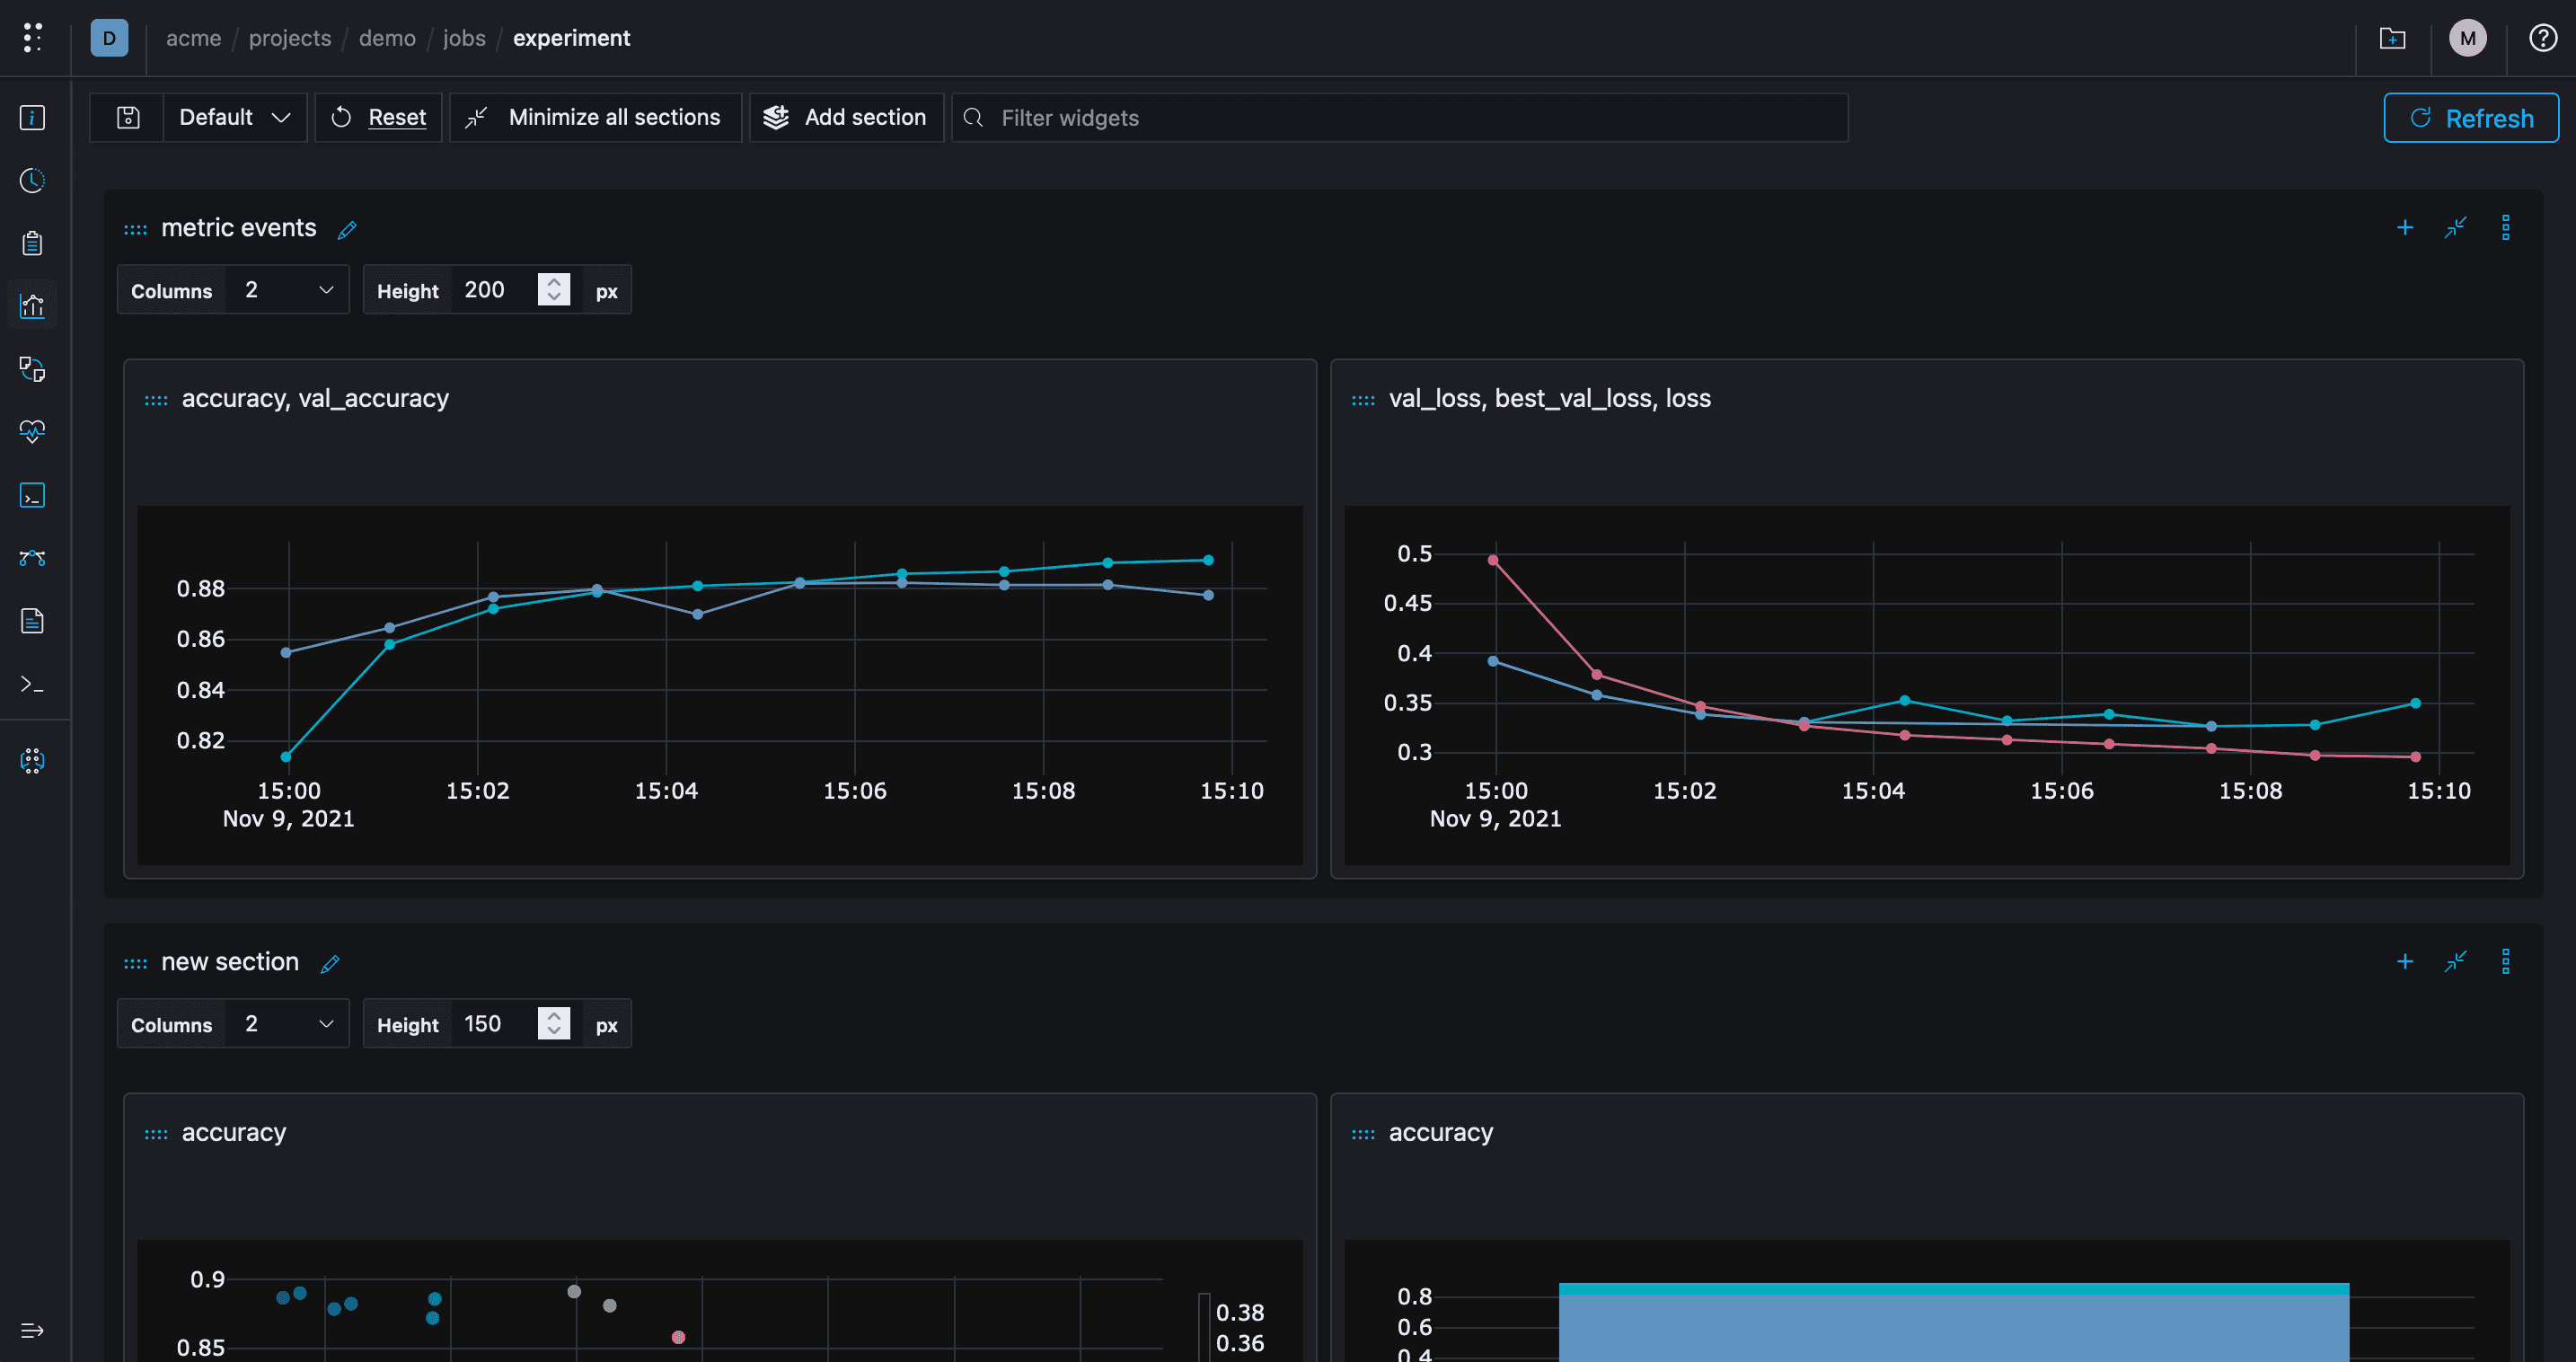The image size is (2576, 1362).
Task: Select the demo breadcrumb menu item
Action: point(387,38)
